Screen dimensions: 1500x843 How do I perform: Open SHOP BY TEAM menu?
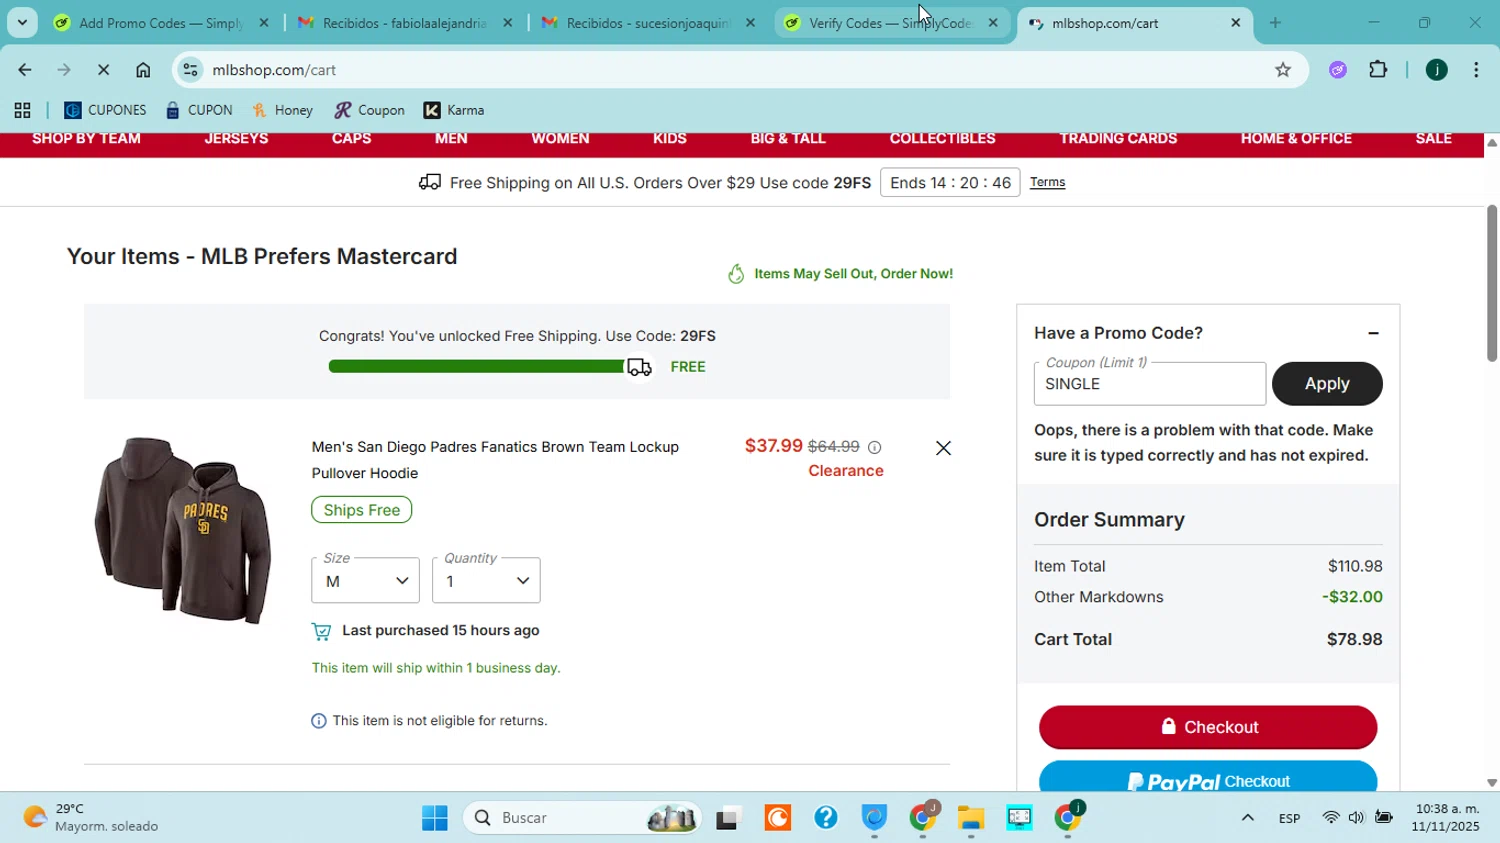(x=86, y=139)
